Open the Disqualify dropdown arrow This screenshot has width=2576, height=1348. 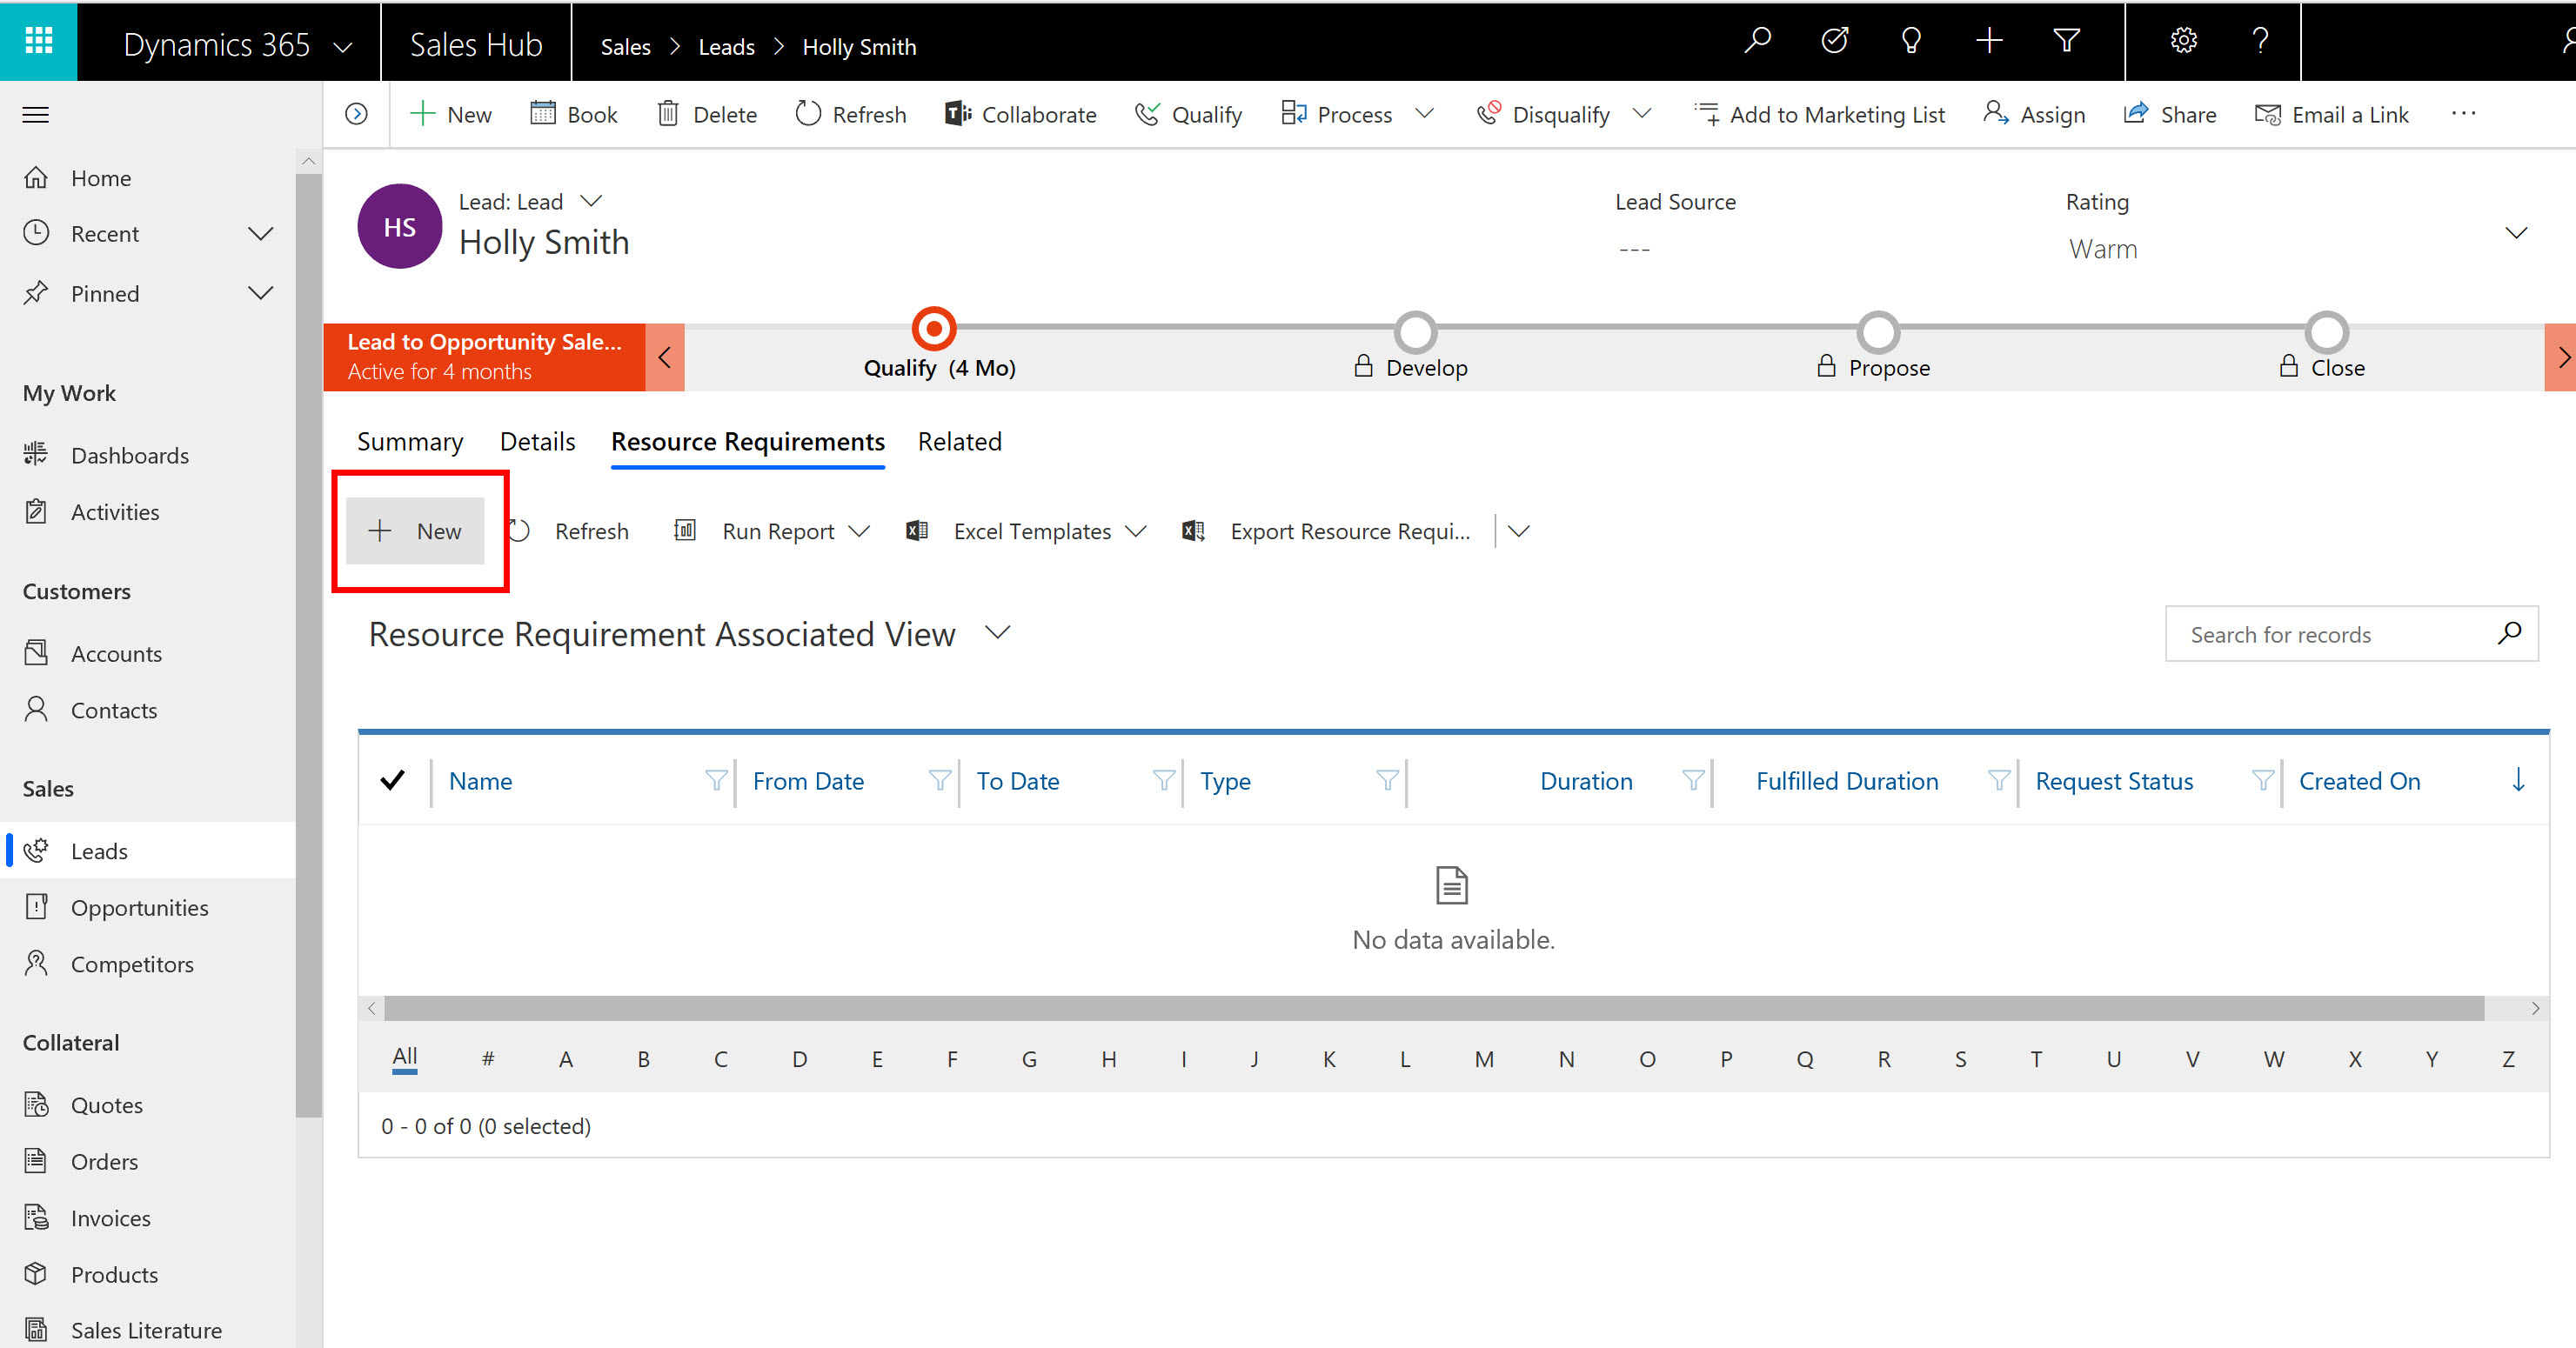coord(1642,113)
